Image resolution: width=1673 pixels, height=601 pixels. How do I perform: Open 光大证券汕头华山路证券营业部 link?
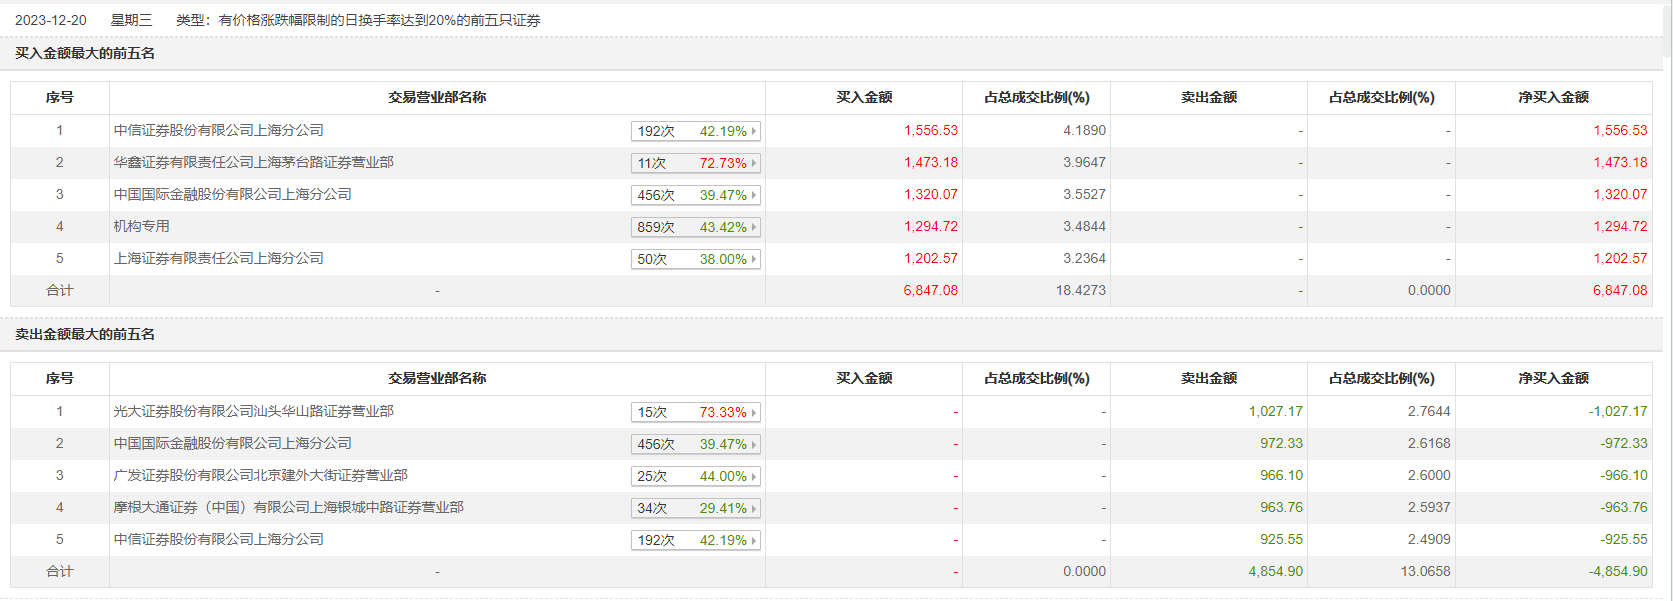click(253, 411)
